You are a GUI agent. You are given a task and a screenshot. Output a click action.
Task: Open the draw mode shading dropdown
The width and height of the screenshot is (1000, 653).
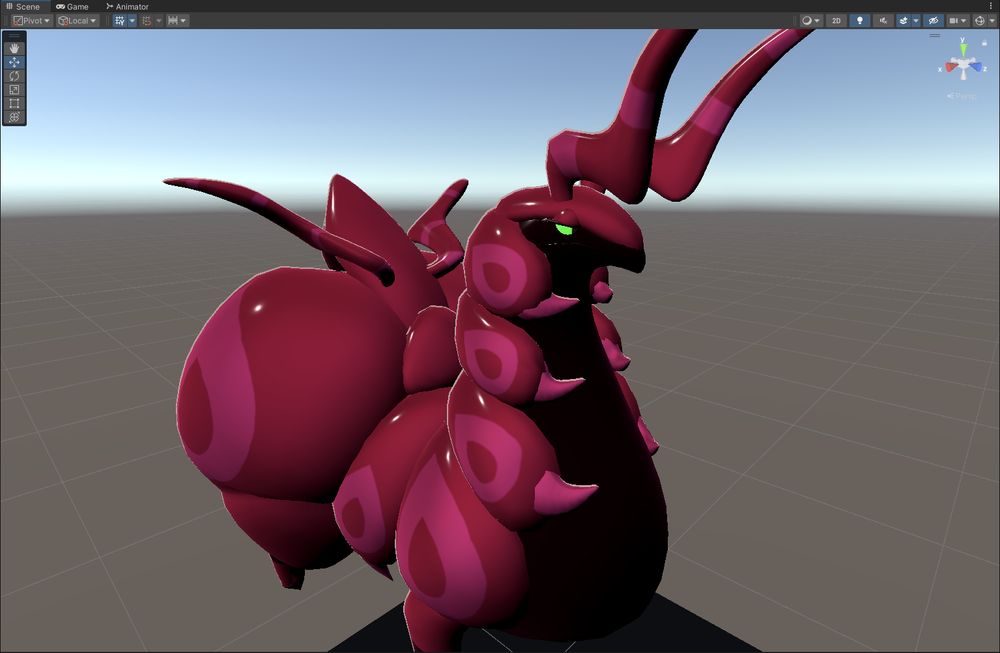811,20
